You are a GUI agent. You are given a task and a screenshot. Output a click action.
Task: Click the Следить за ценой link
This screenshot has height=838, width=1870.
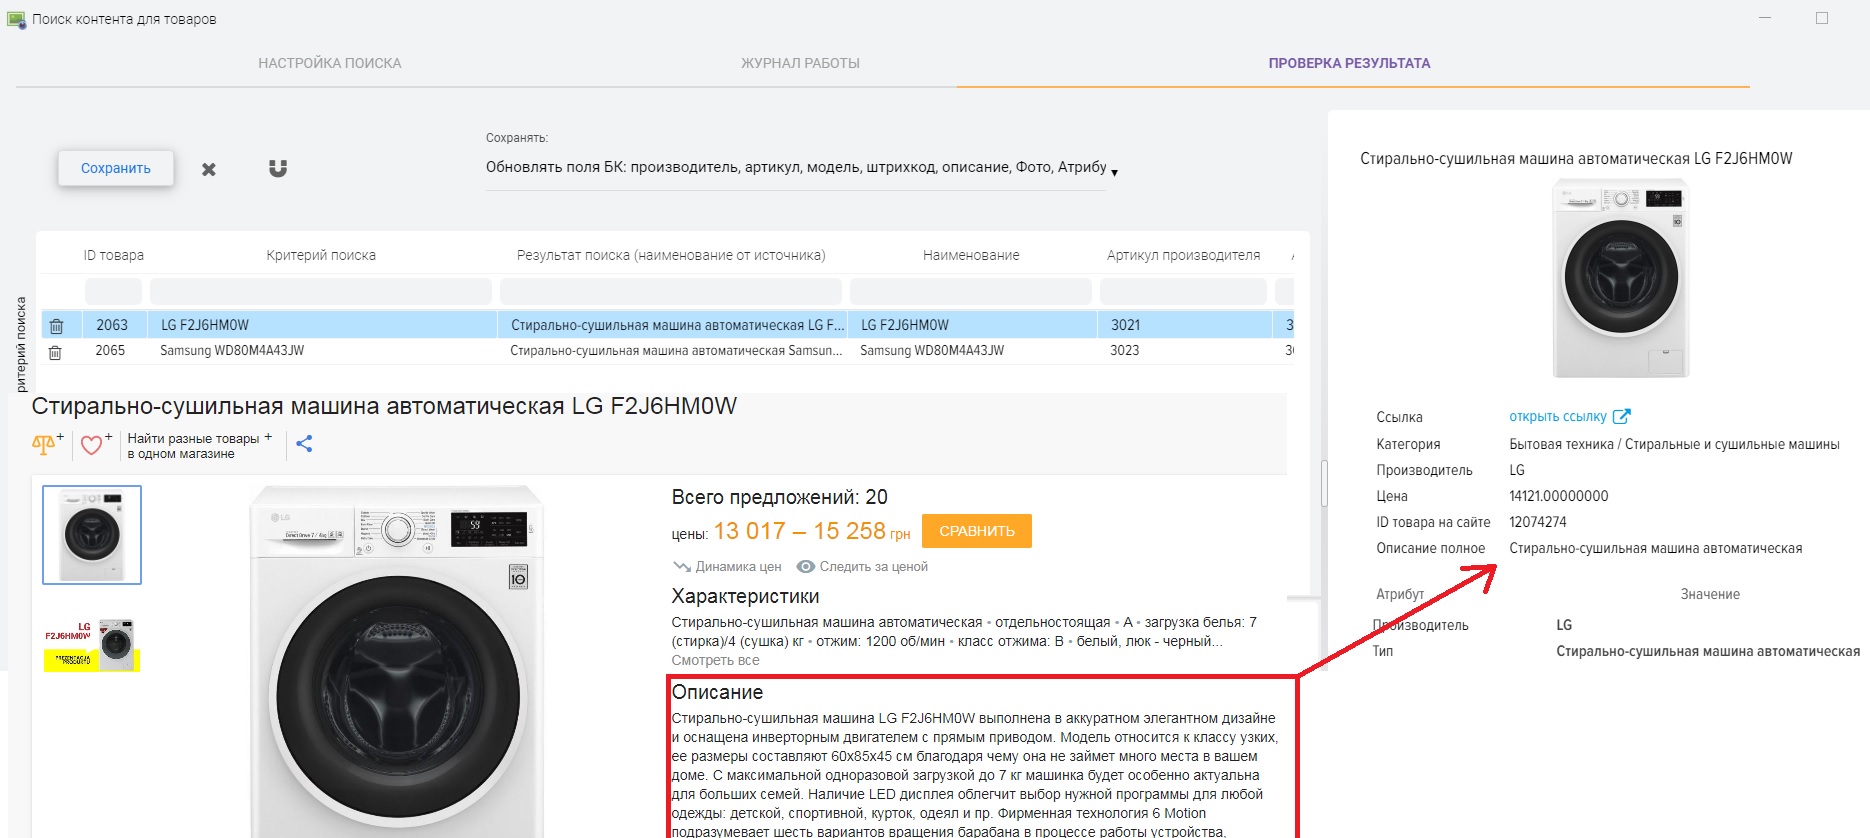(x=874, y=566)
